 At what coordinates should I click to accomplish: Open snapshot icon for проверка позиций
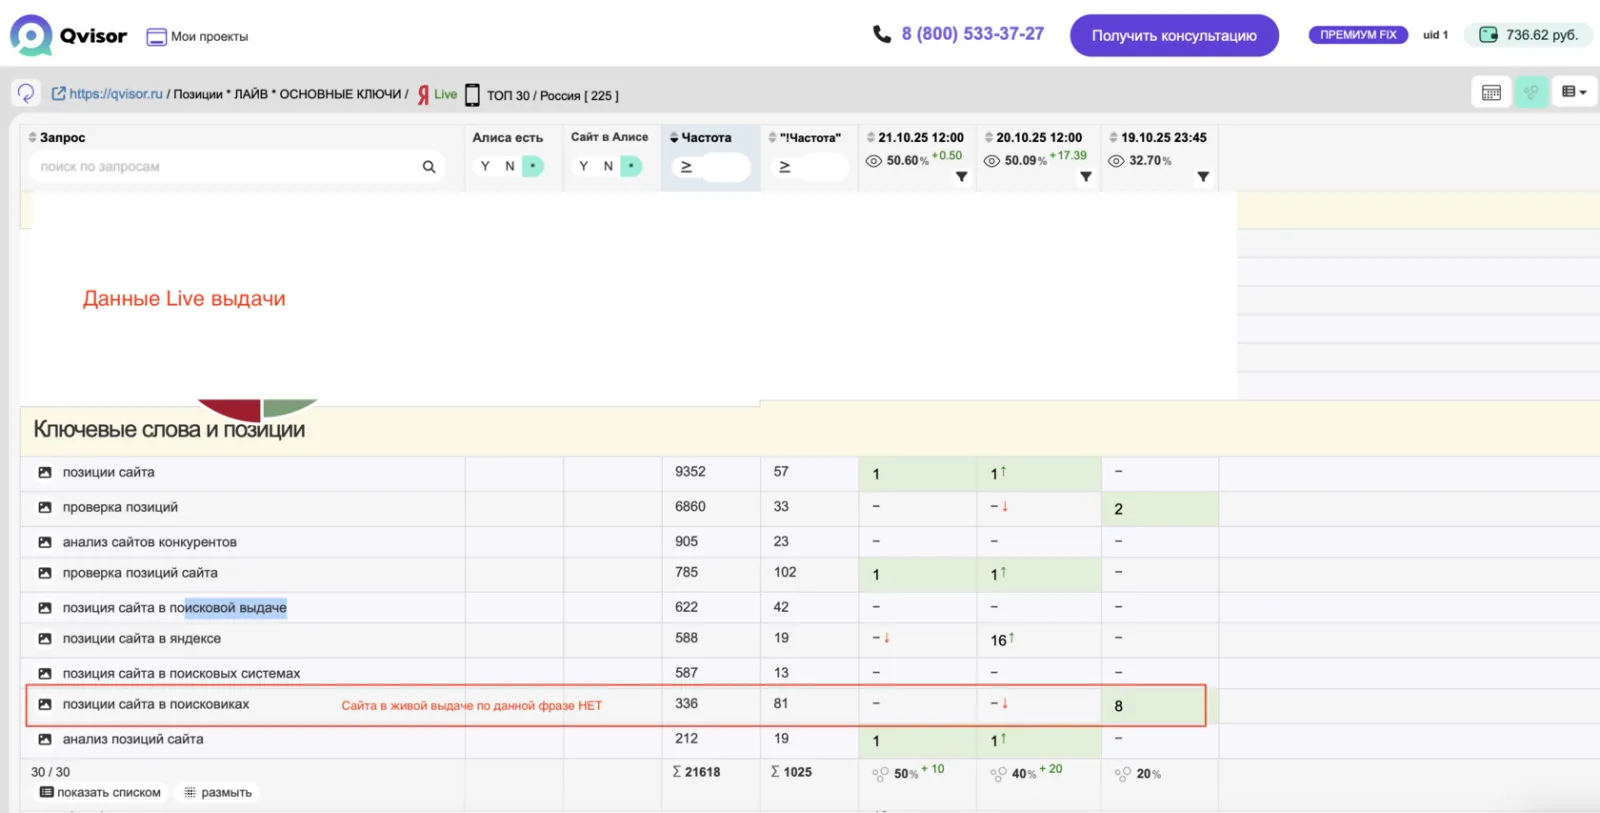[45, 507]
